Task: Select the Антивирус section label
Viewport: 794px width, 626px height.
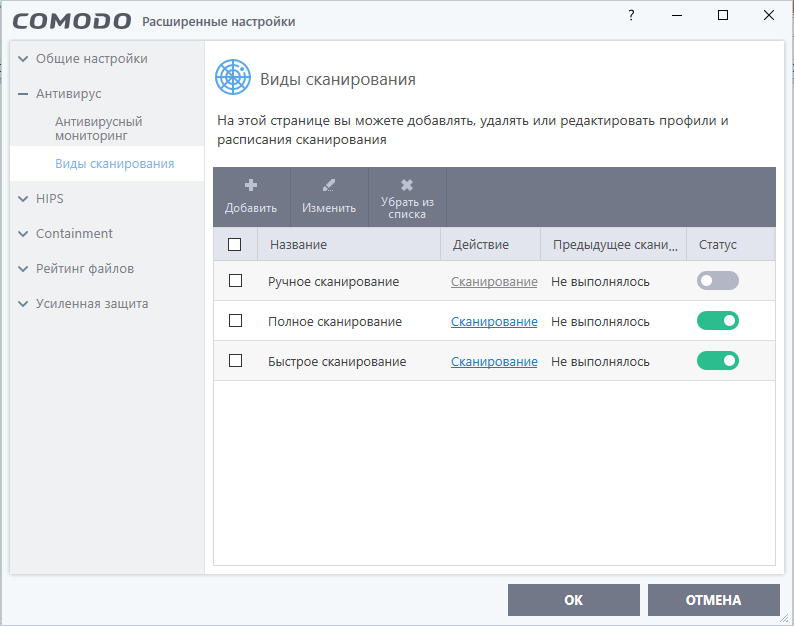Action: tap(68, 94)
